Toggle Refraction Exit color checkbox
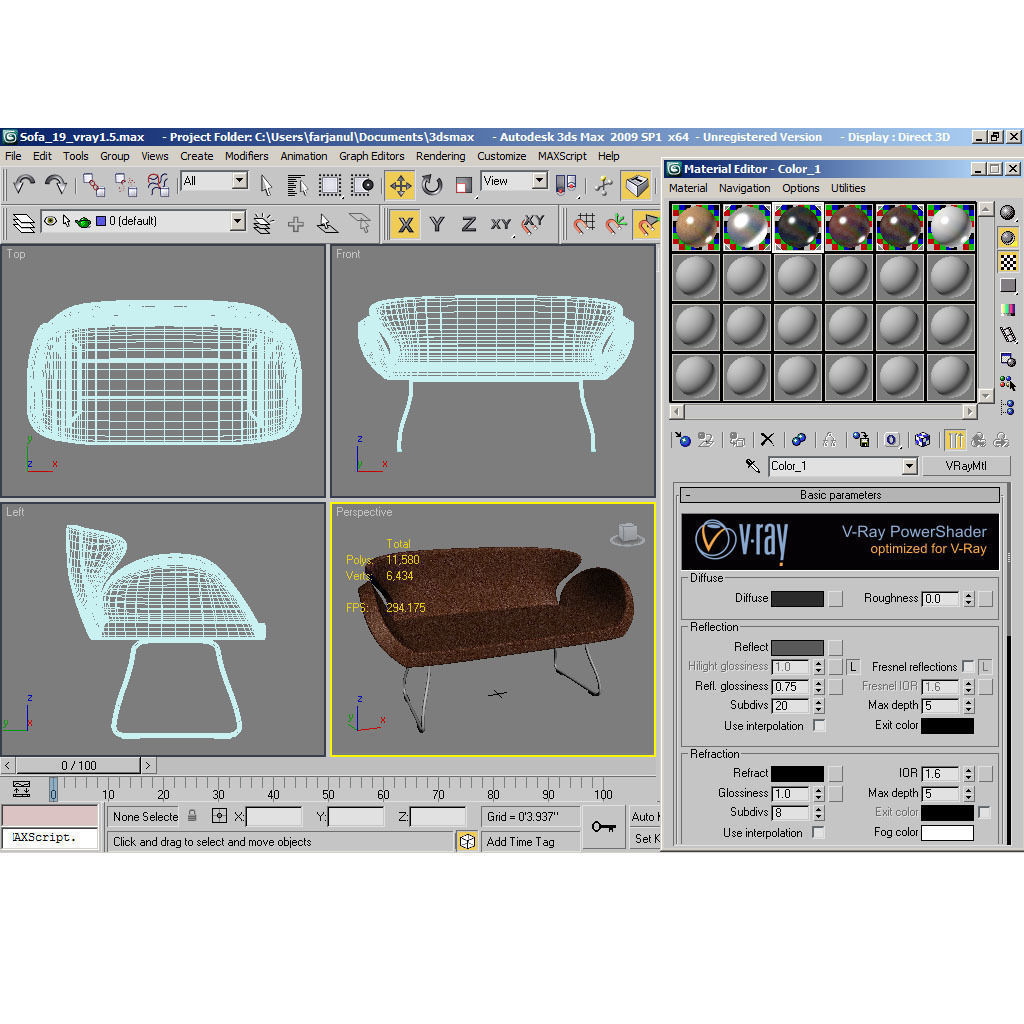 pos(984,812)
